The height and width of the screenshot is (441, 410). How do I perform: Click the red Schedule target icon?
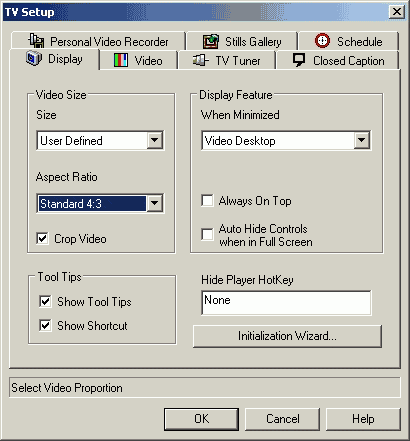(x=322, y=41)
